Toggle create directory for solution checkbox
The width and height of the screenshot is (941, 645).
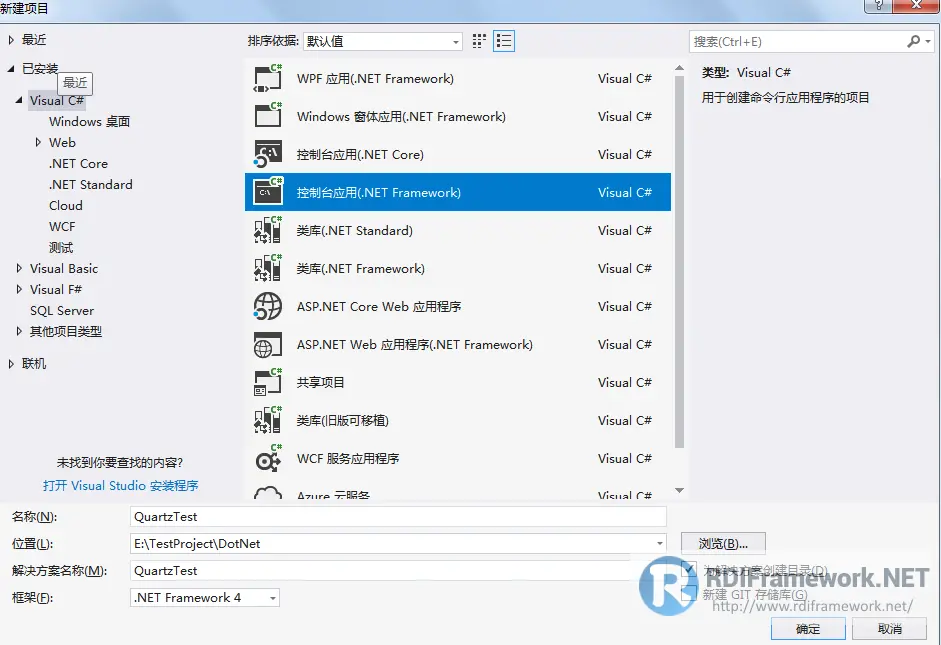pos(689,568)
